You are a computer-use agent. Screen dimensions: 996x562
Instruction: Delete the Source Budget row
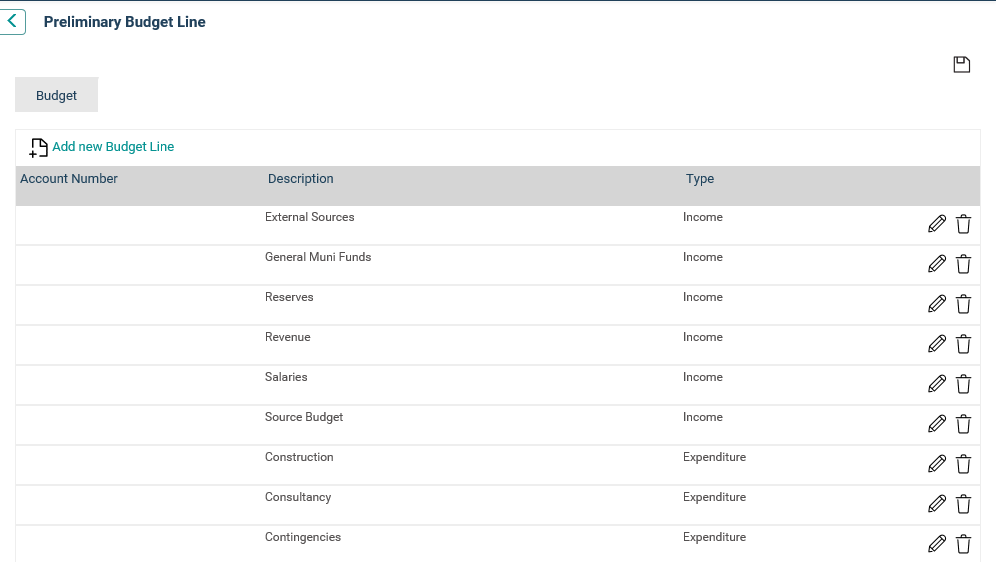click(x=964, y=424)
